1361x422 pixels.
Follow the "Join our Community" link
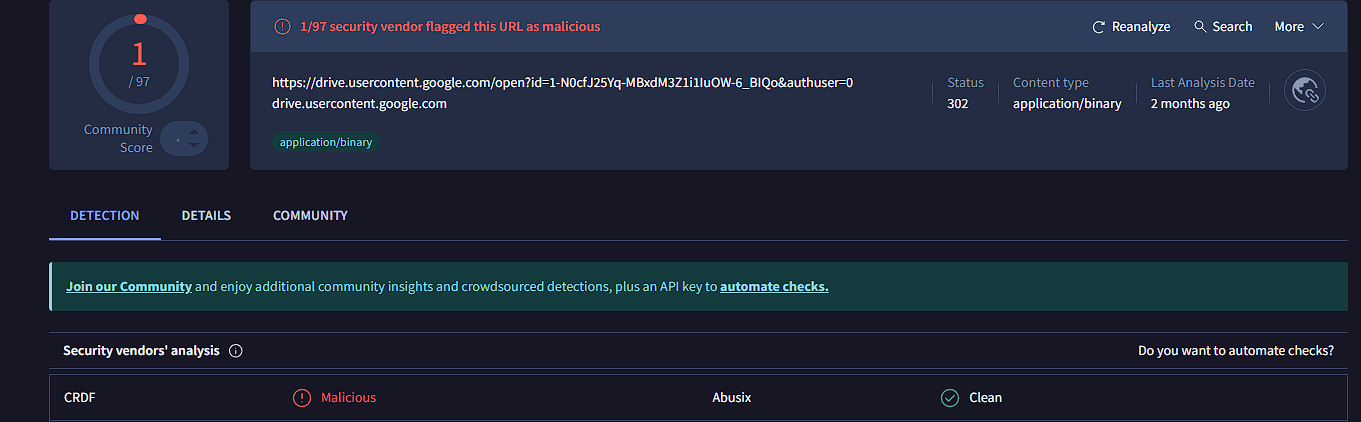(129, 287)
